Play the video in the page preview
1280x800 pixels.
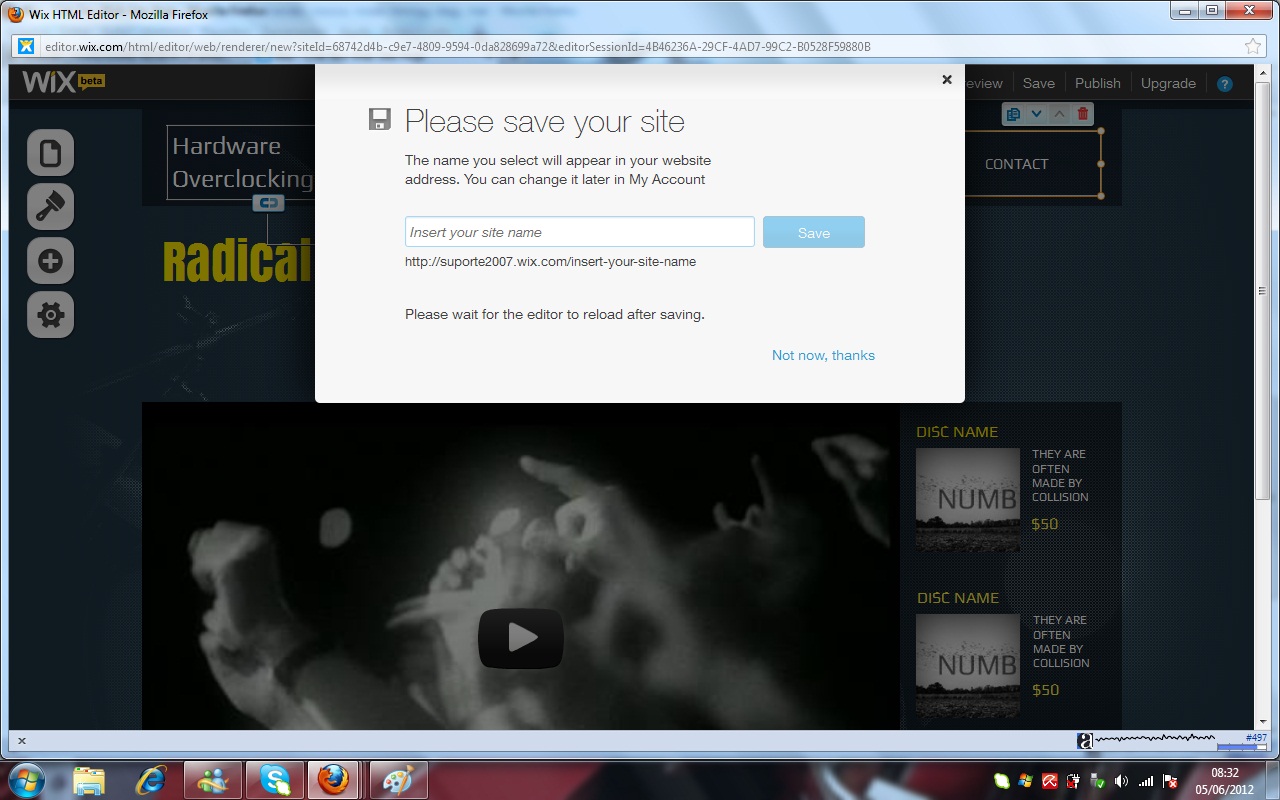(520, 638)
